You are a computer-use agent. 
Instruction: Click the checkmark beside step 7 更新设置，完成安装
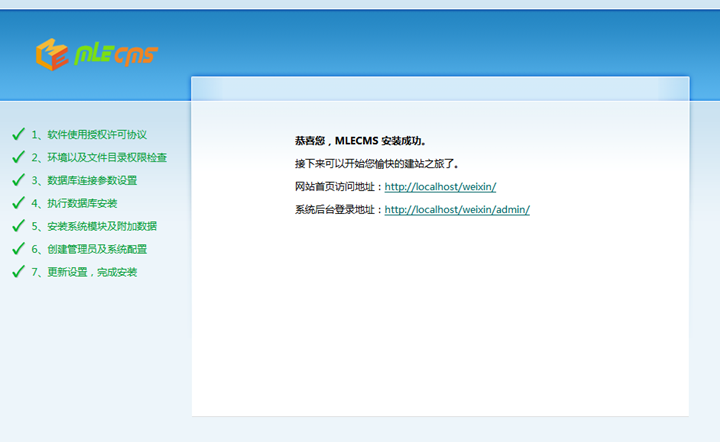[18, 272]
